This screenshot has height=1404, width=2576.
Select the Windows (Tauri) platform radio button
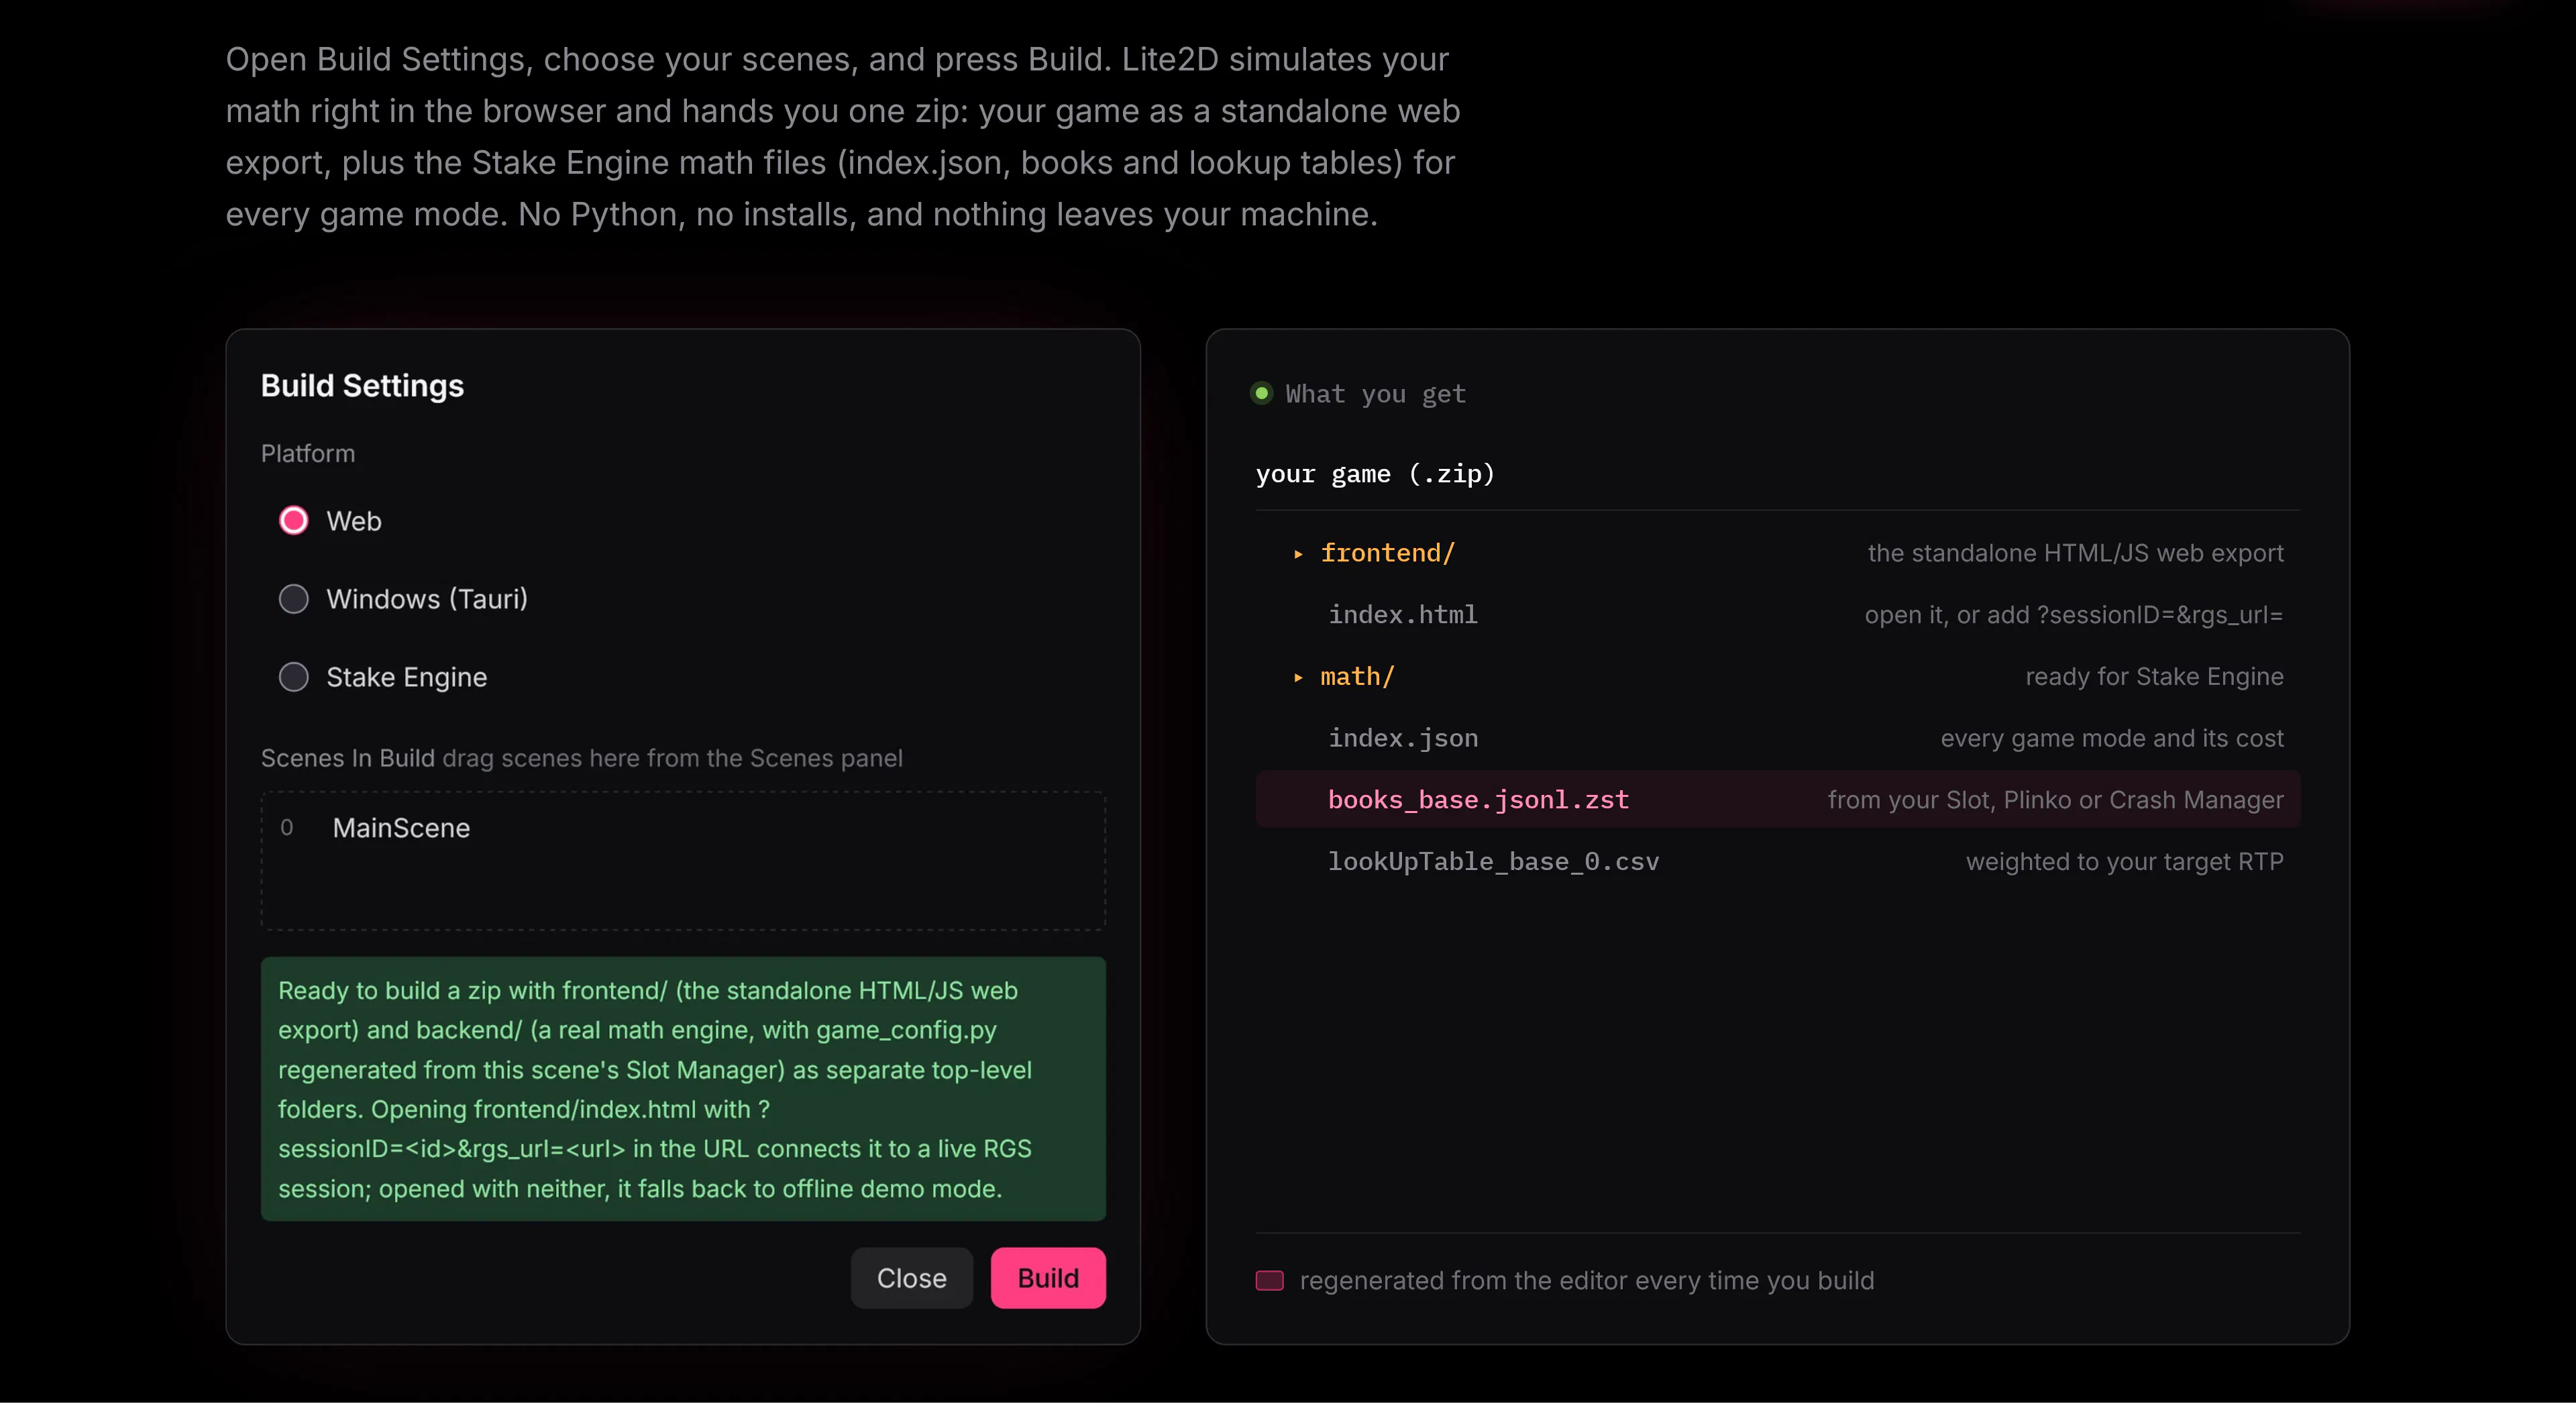(x=293, y=599)
